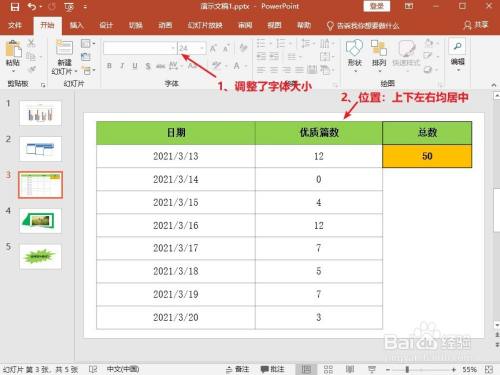Switch to the 幻灯片放映 tab
Image resolution: width=500 pixels, height=375 pixels.
205,25
